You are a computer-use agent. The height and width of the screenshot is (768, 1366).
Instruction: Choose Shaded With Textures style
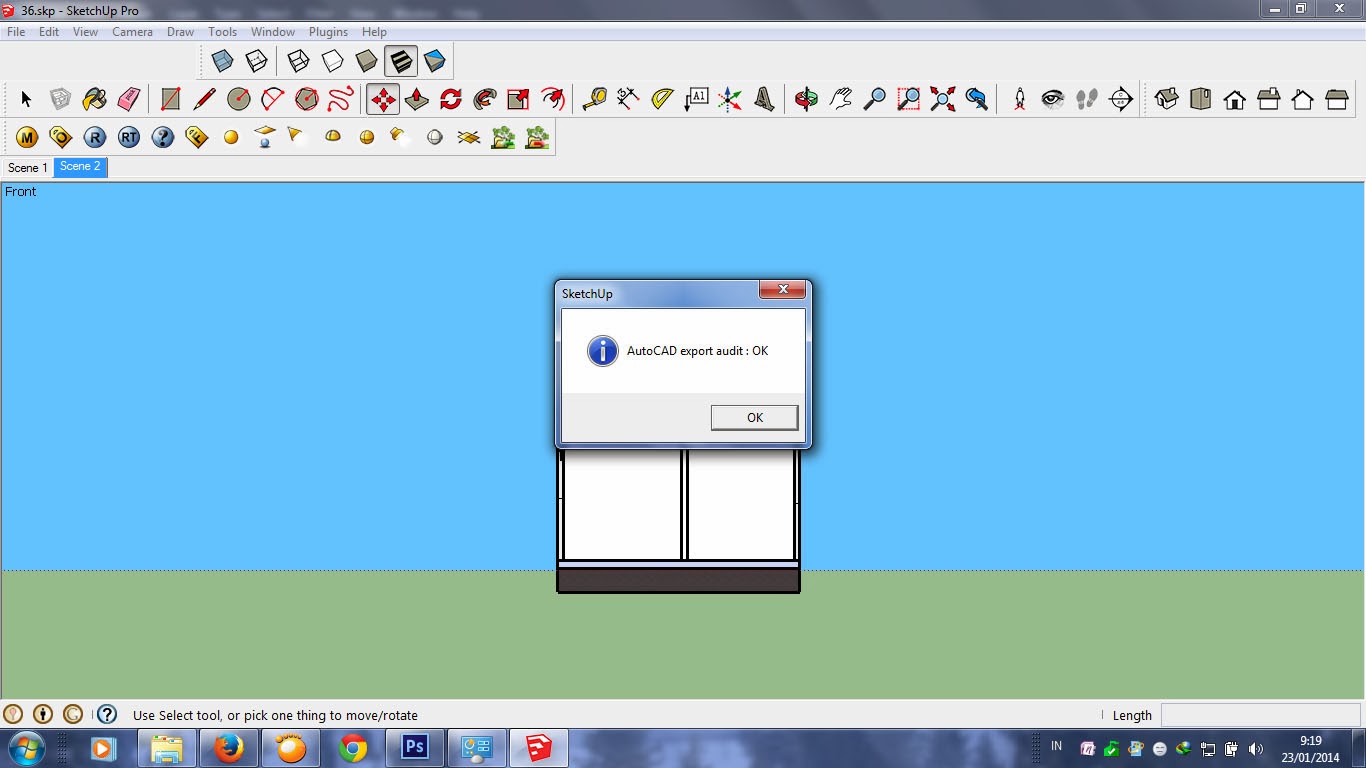(401, 61)
